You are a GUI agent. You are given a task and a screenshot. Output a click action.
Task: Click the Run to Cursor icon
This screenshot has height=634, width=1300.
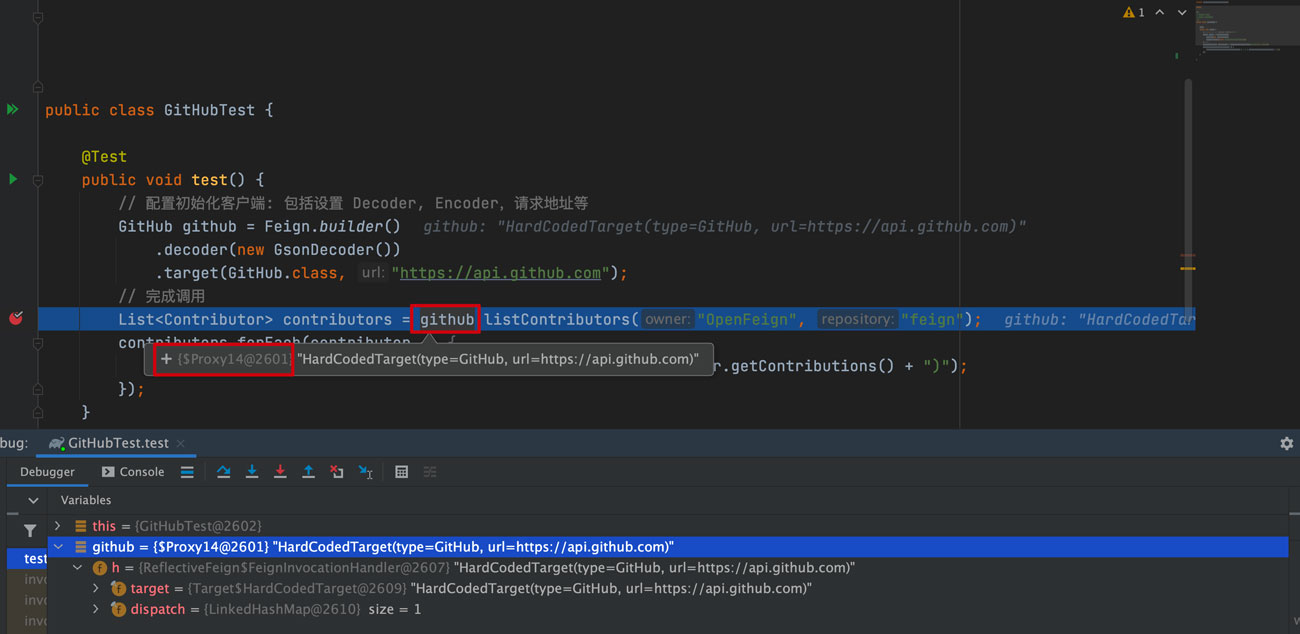(x=366, y=472)
